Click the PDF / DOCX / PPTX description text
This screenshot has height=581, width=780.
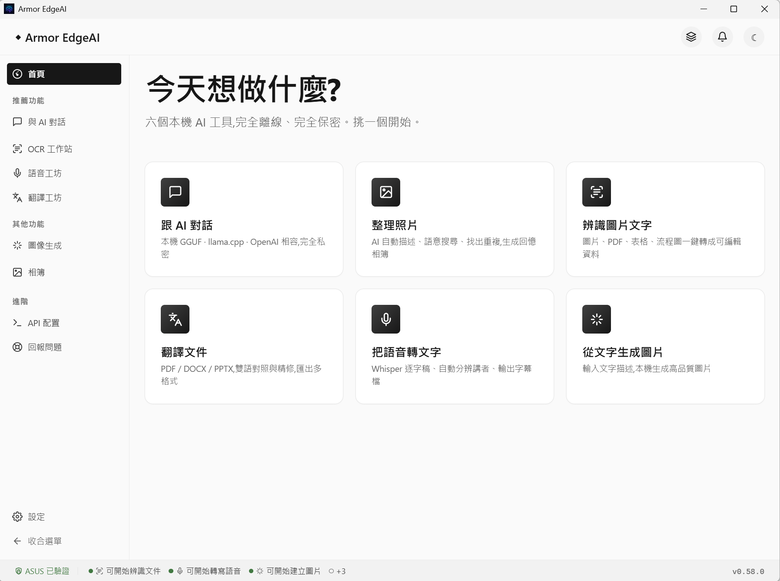[241, 375]
